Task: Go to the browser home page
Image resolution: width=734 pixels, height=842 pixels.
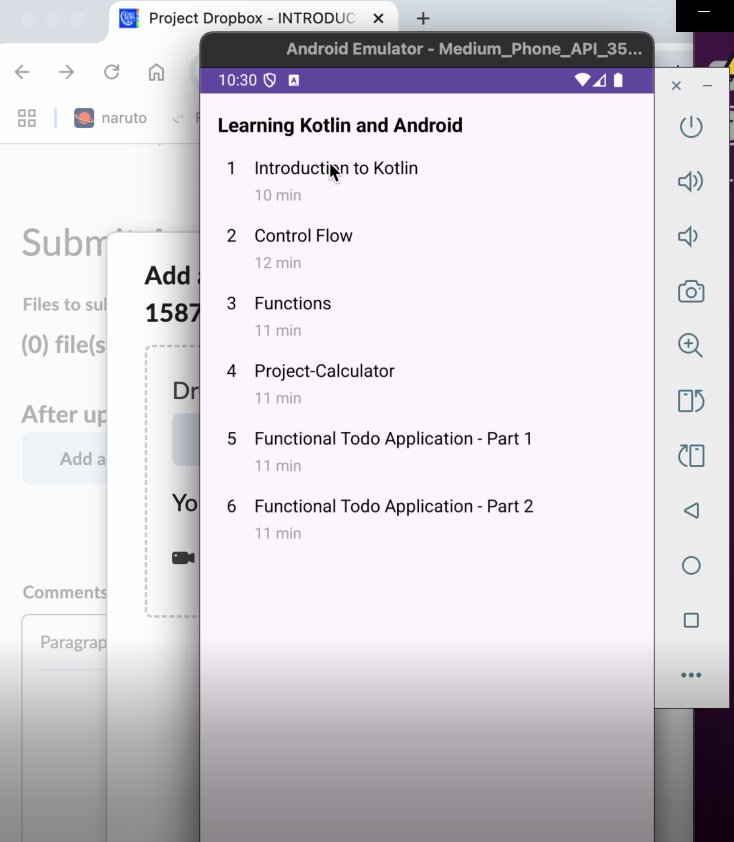Action: pos(156,72)
